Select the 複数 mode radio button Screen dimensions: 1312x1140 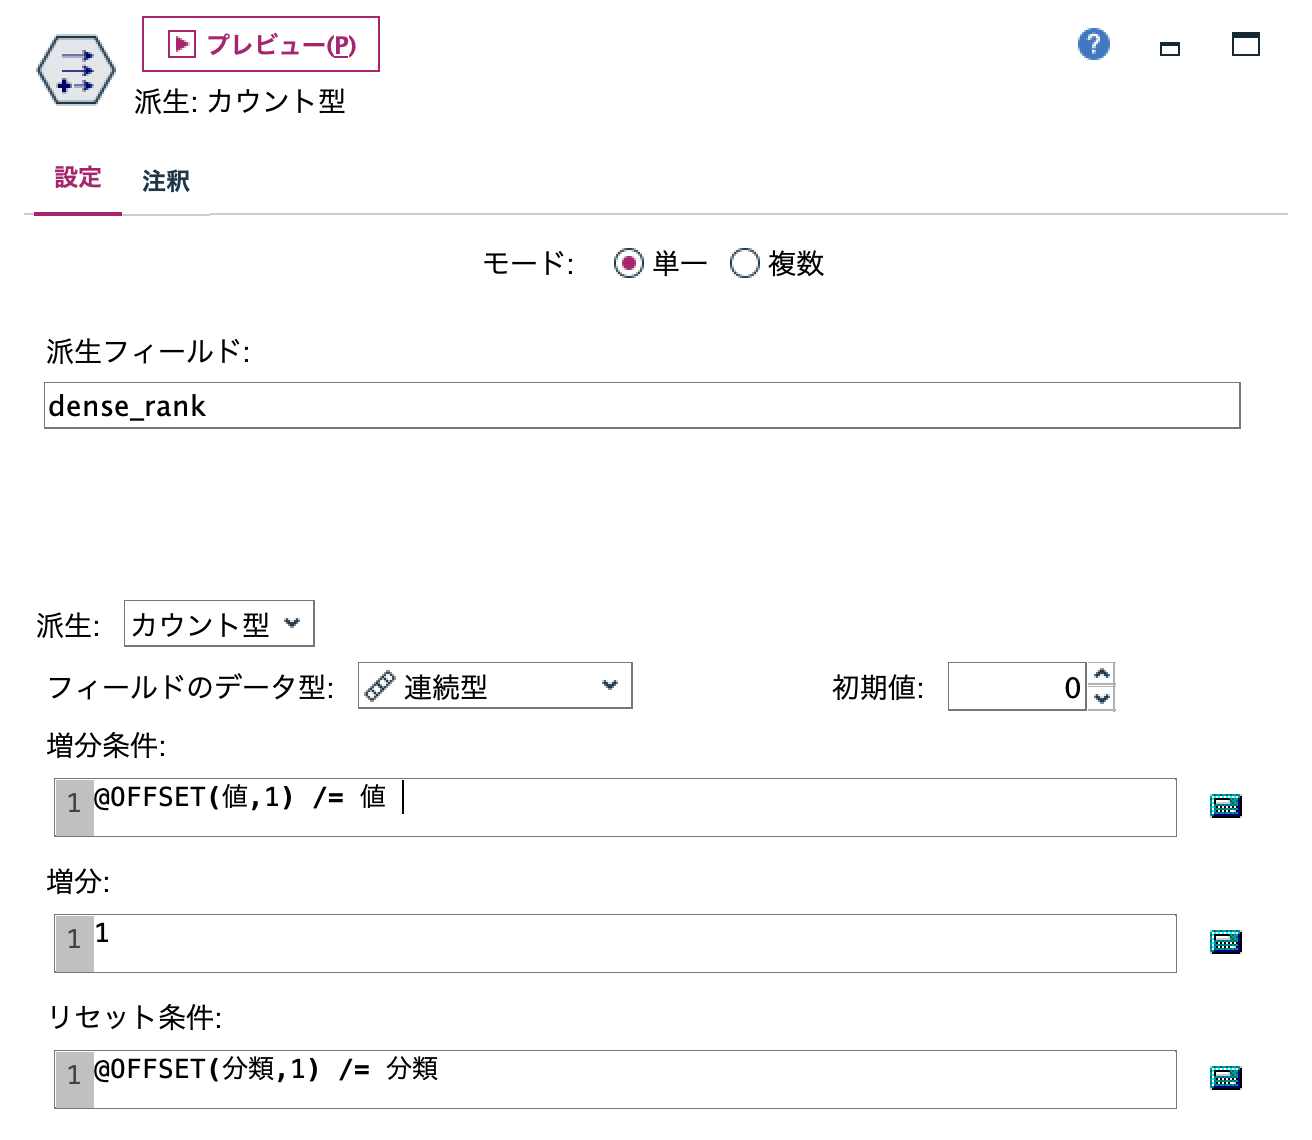point(744,264)
